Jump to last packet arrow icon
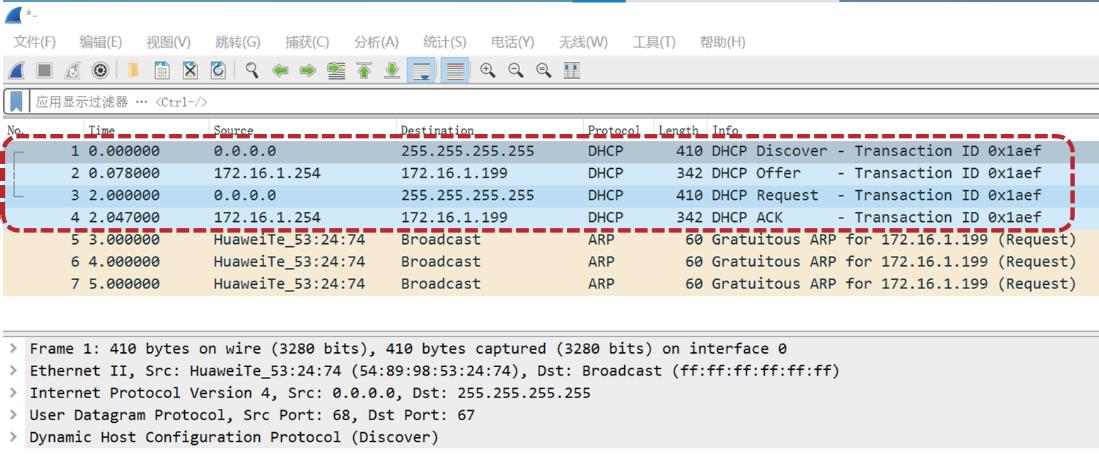The height and width of the screenshot is (458, 1099). pyautogui.click(x=392, y=70)
